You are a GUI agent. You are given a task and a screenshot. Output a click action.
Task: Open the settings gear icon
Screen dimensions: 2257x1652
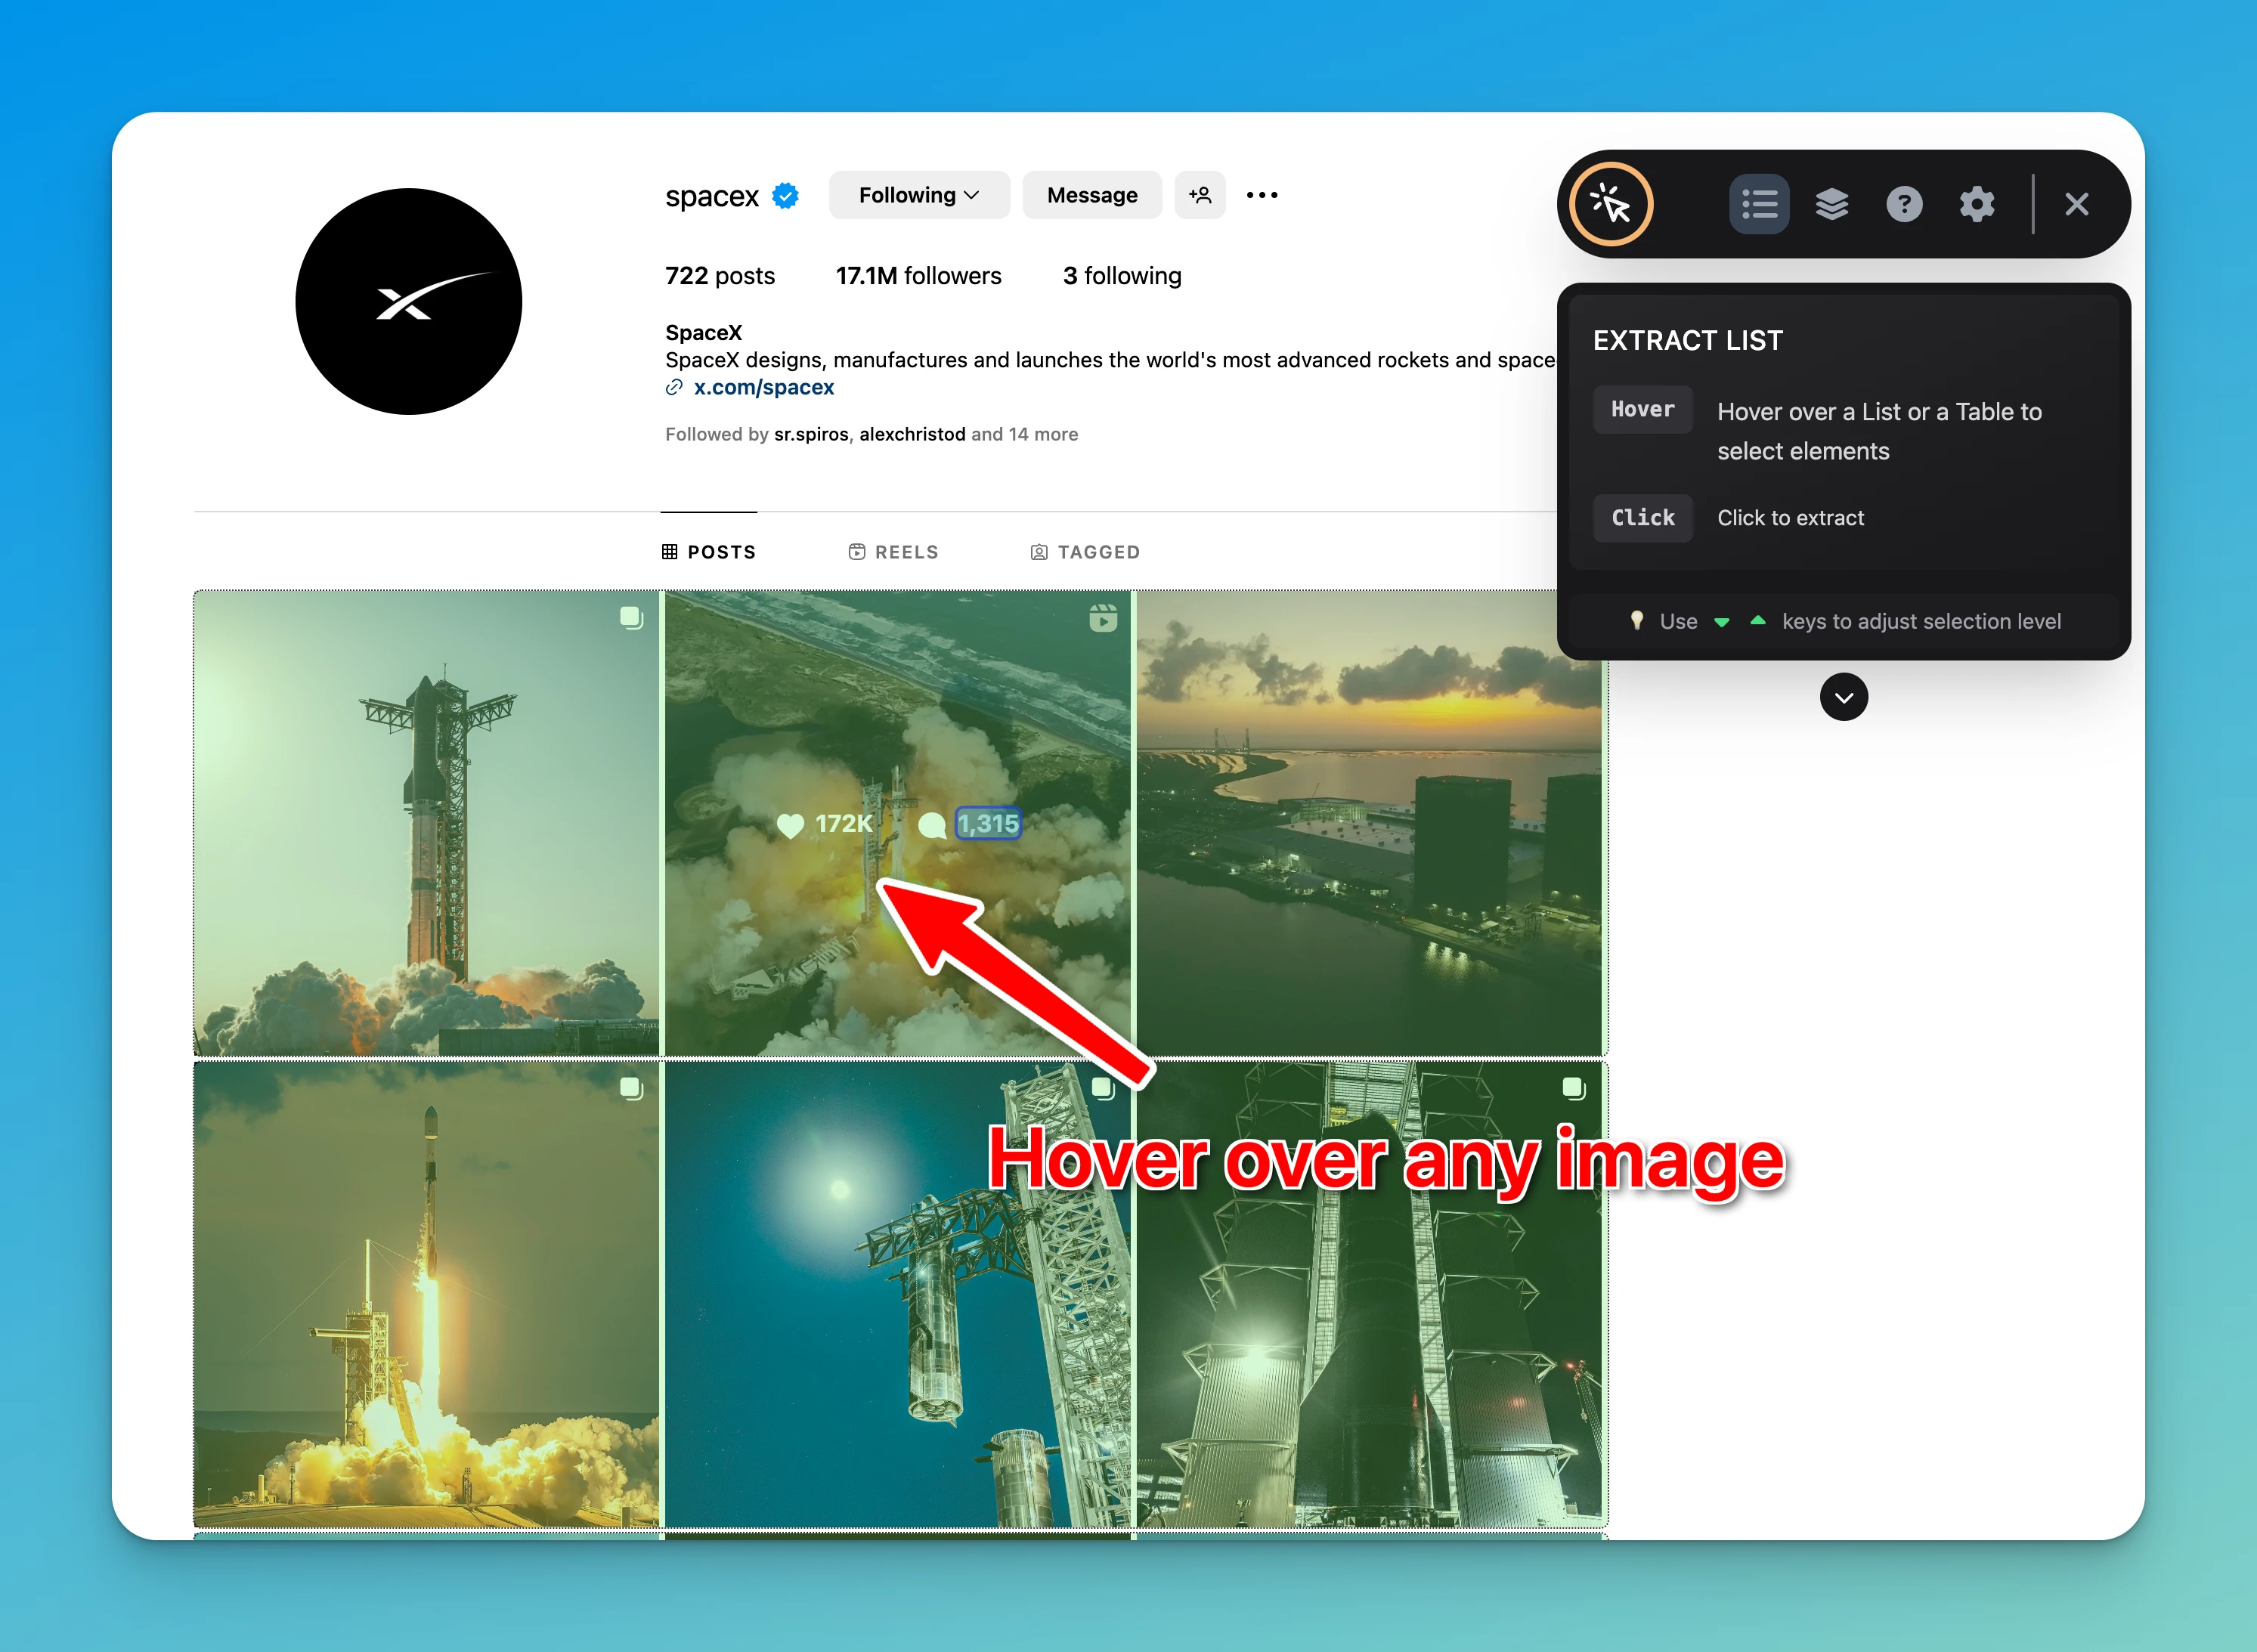pyautogui.click(x=1977, y=203)
